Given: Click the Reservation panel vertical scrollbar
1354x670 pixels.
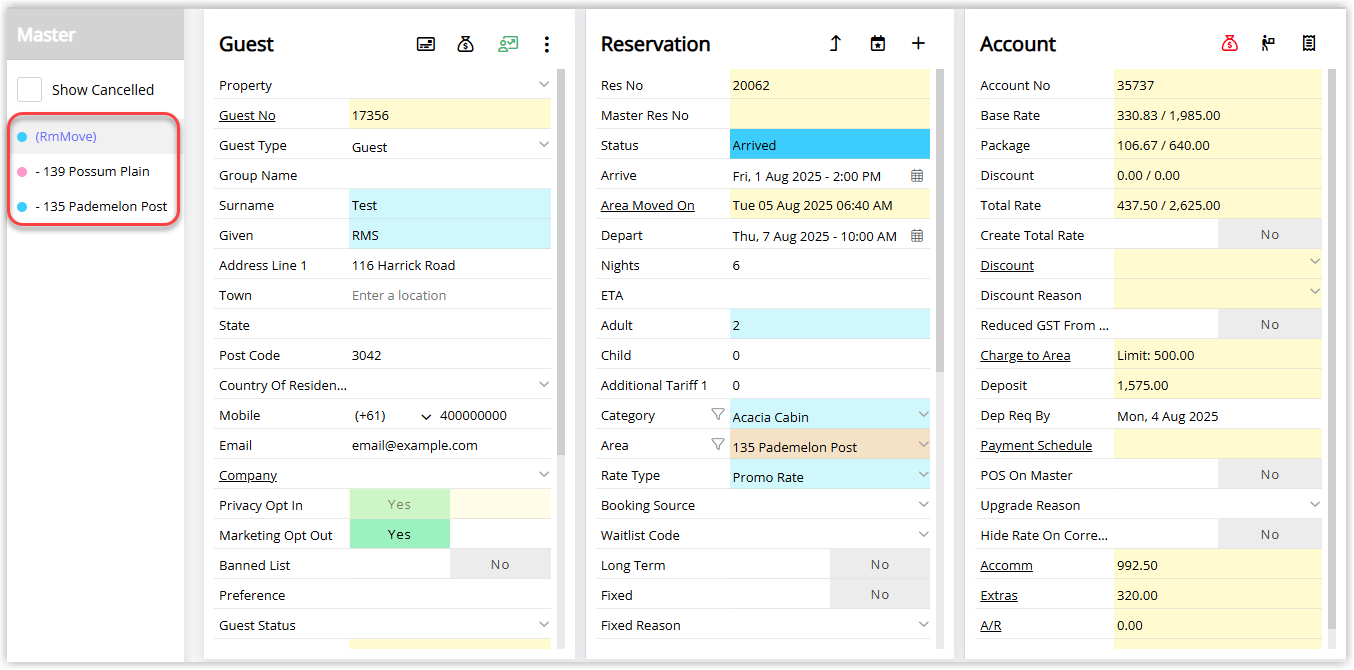Looking at the screenshot, I should click(939, 220).
